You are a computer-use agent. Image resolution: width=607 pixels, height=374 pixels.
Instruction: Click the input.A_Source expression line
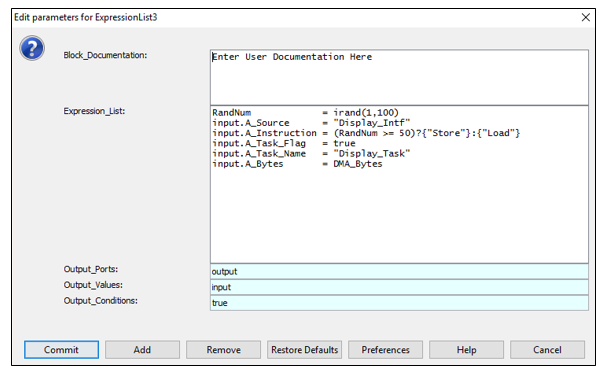[311, 123]
